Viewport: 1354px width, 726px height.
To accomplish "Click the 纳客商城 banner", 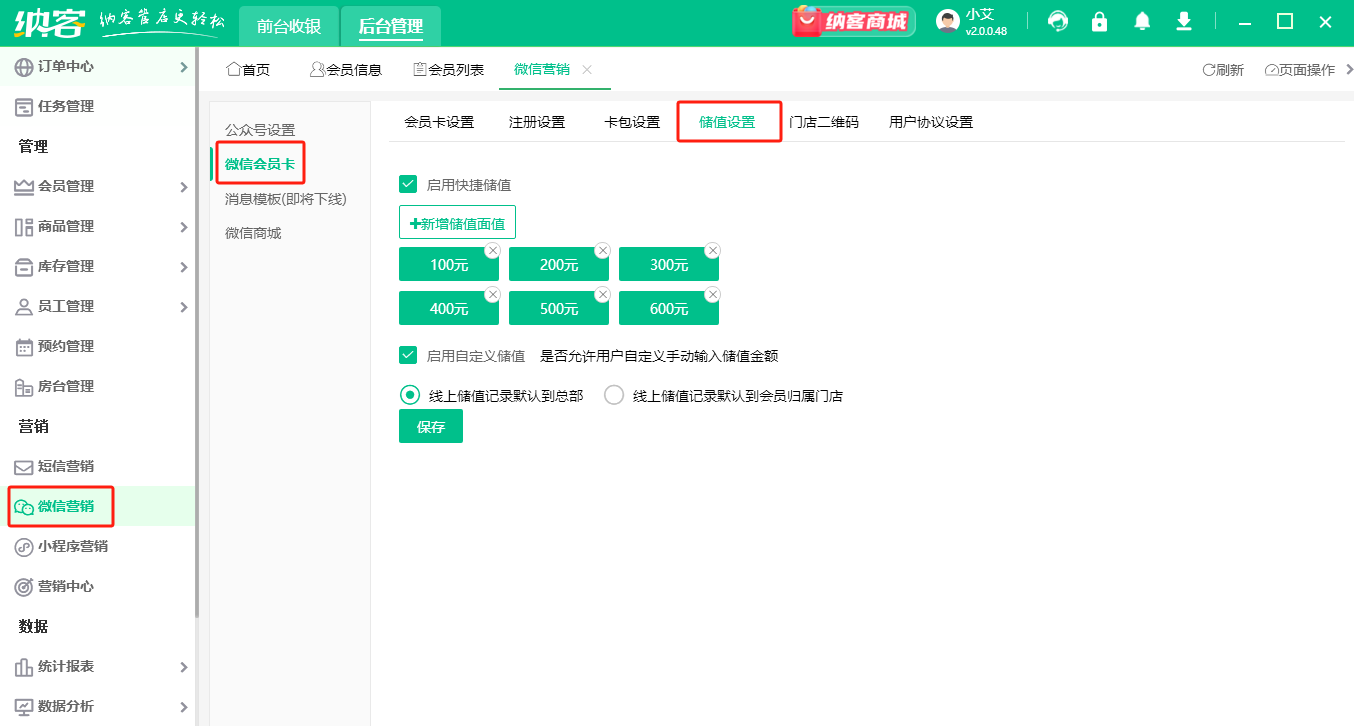I will 853,20.
